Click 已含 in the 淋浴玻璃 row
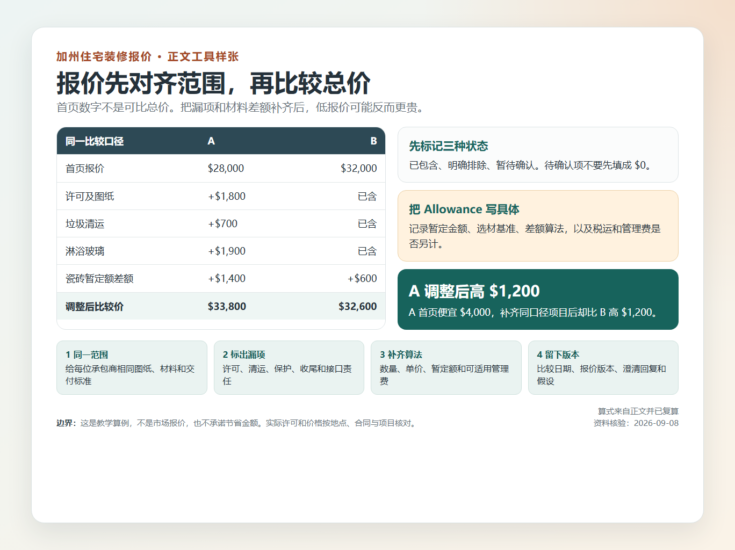Image resolution: width=735 pixels, height=550 pixels. 367,251
